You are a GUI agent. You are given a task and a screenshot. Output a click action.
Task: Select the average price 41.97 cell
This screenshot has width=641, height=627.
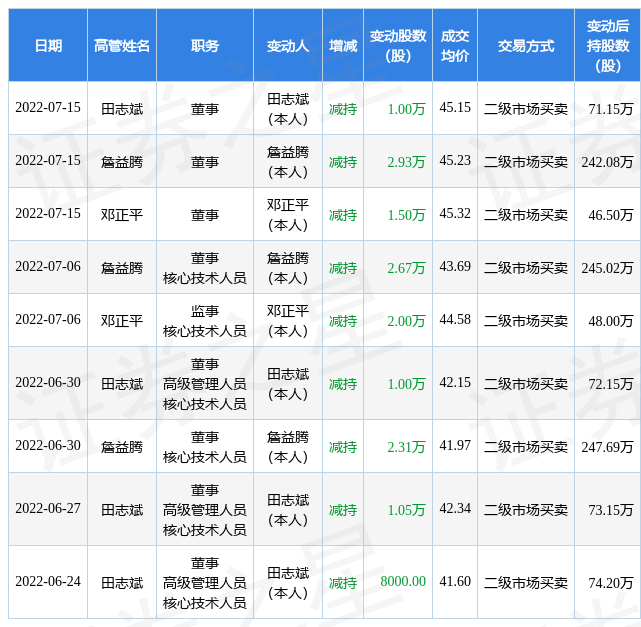[455, 446]
